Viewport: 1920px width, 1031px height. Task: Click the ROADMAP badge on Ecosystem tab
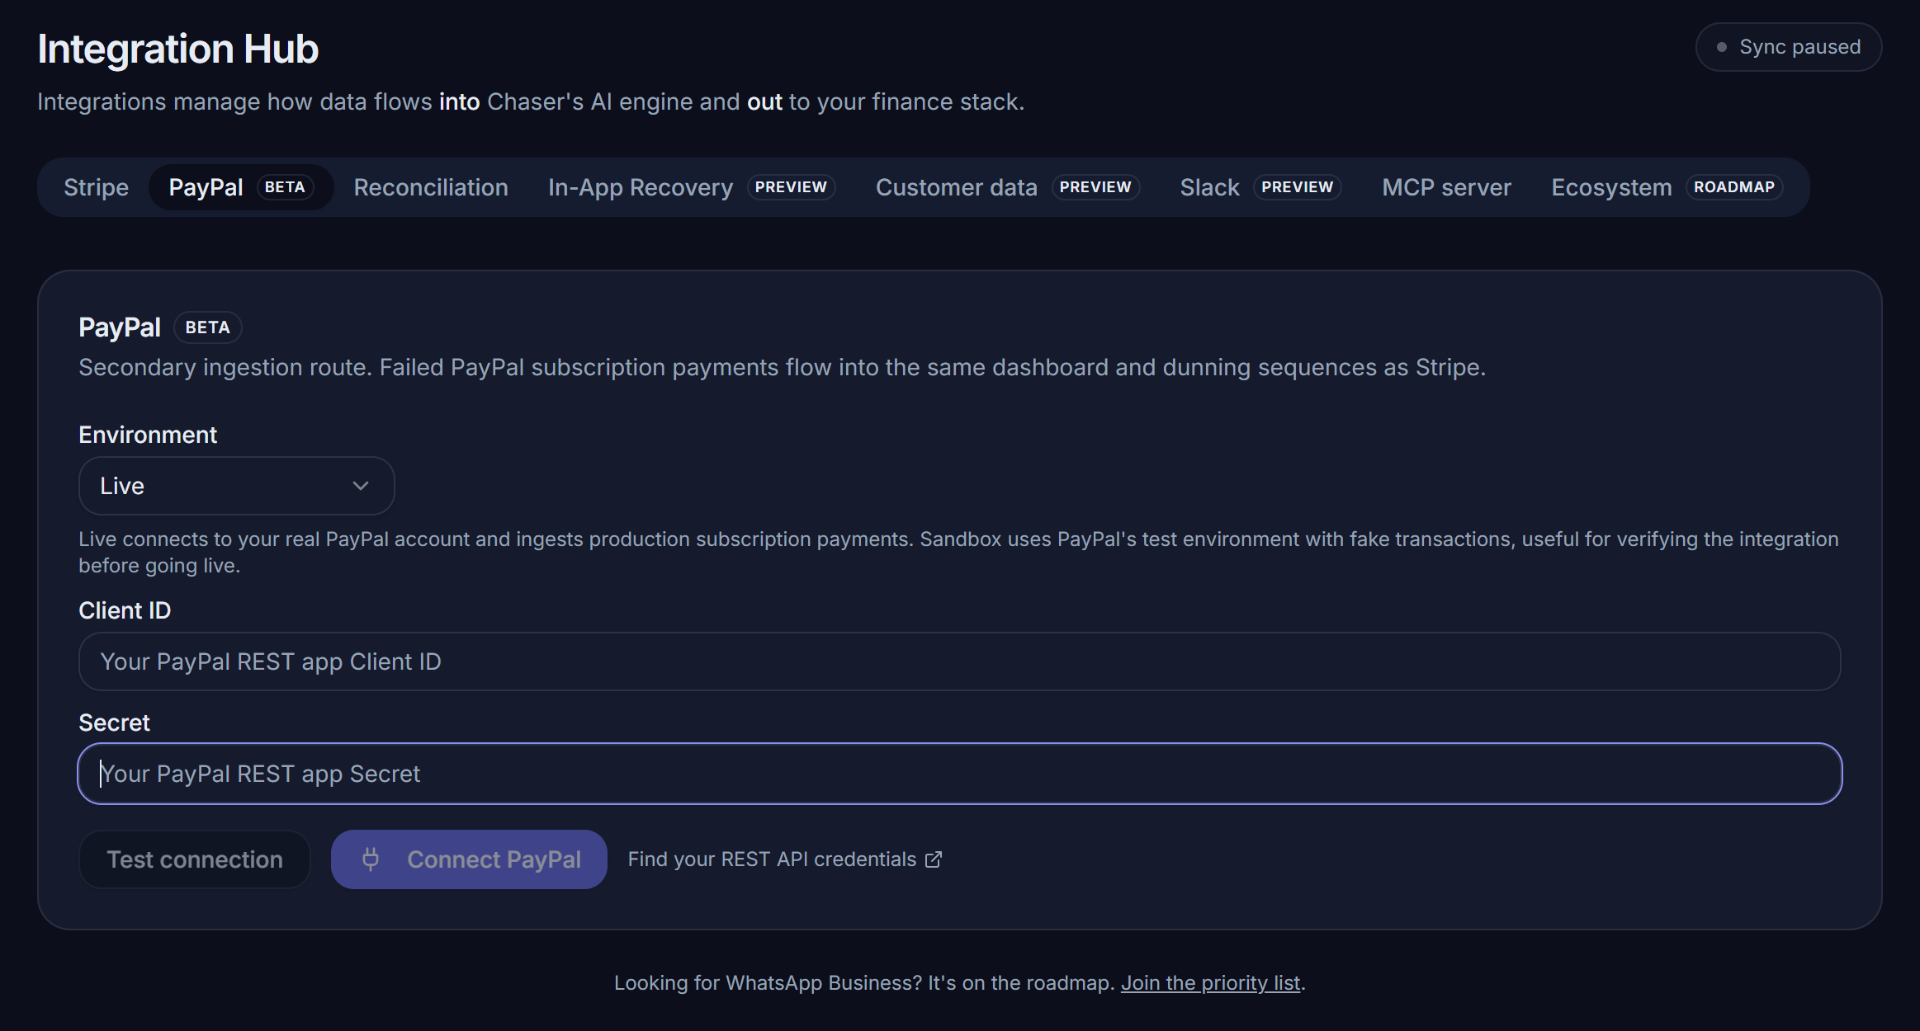[1734, 187]
